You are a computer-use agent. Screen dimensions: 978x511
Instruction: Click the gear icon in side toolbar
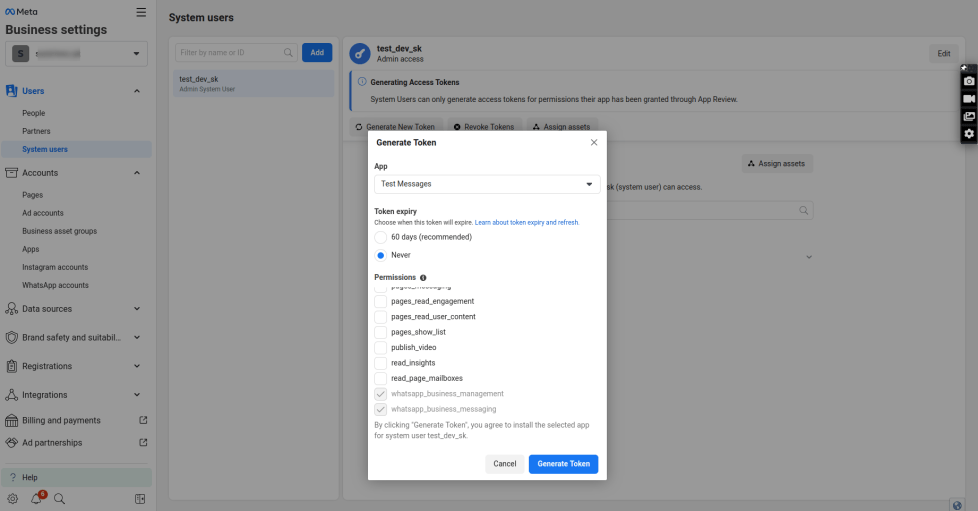coord(969,134)
